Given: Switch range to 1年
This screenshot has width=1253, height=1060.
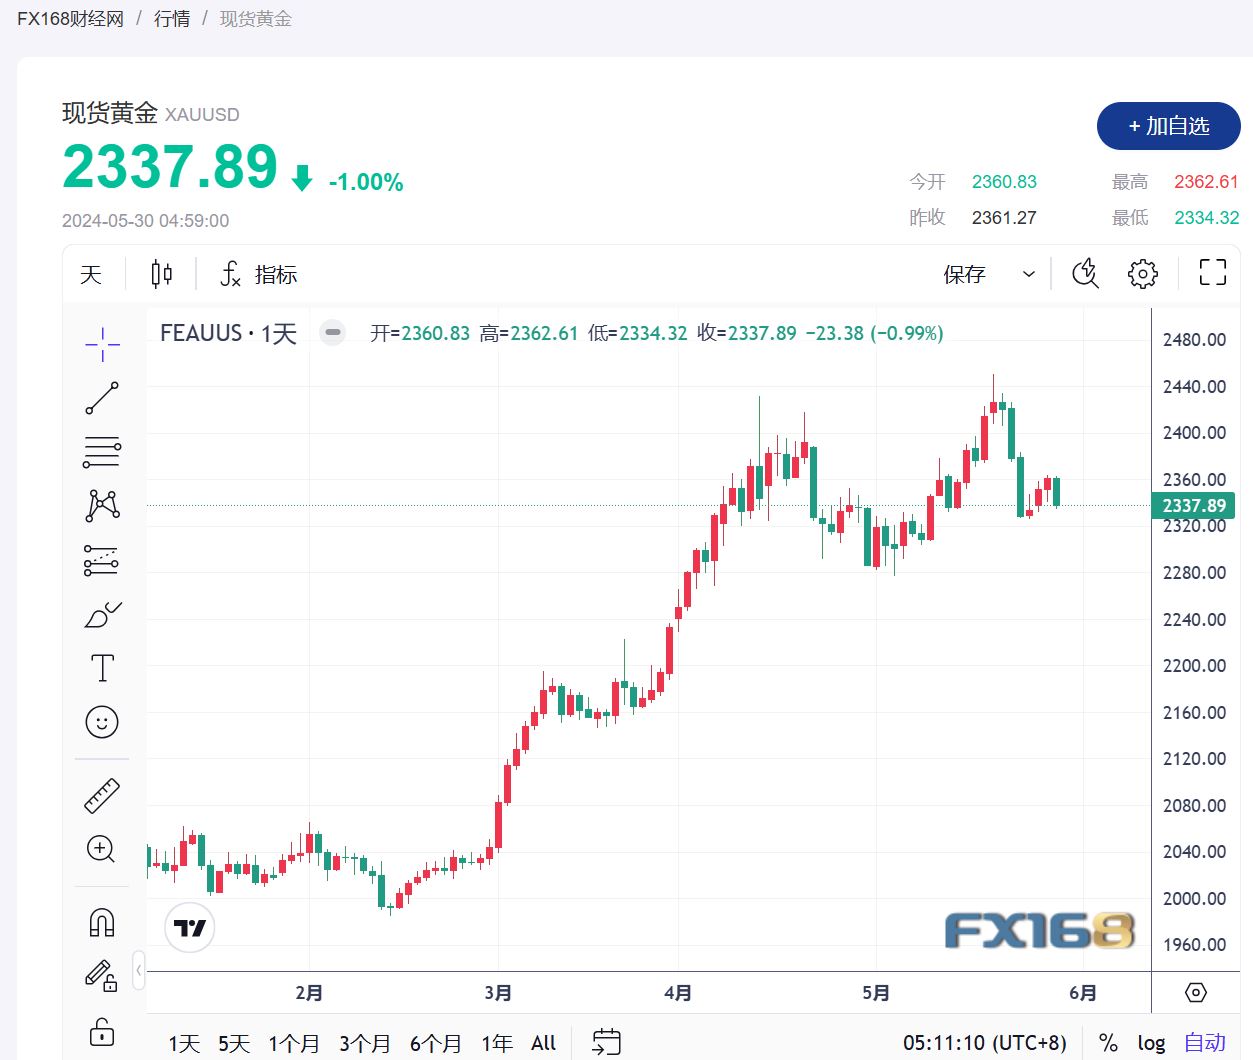Looking at the screenshot, I should (497, 1043).
